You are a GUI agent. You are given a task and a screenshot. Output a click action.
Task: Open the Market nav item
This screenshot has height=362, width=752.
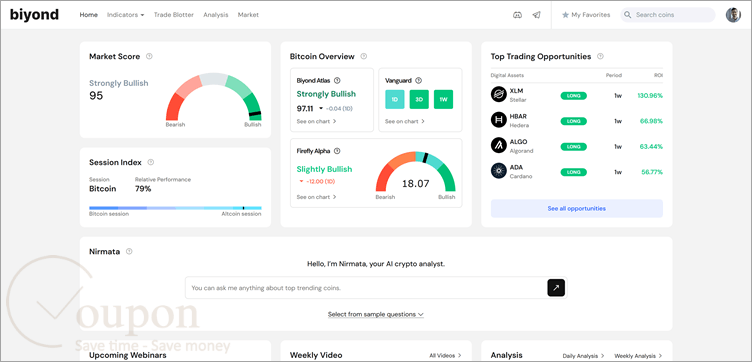(x=248, y=15)
